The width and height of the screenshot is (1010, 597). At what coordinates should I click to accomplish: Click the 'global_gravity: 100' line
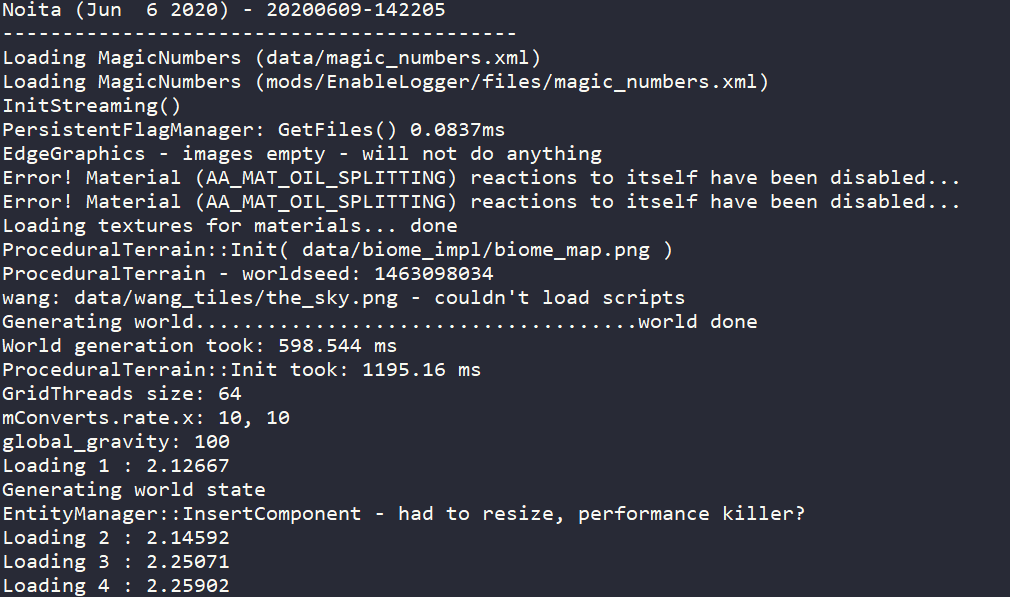tap(115, 442)
